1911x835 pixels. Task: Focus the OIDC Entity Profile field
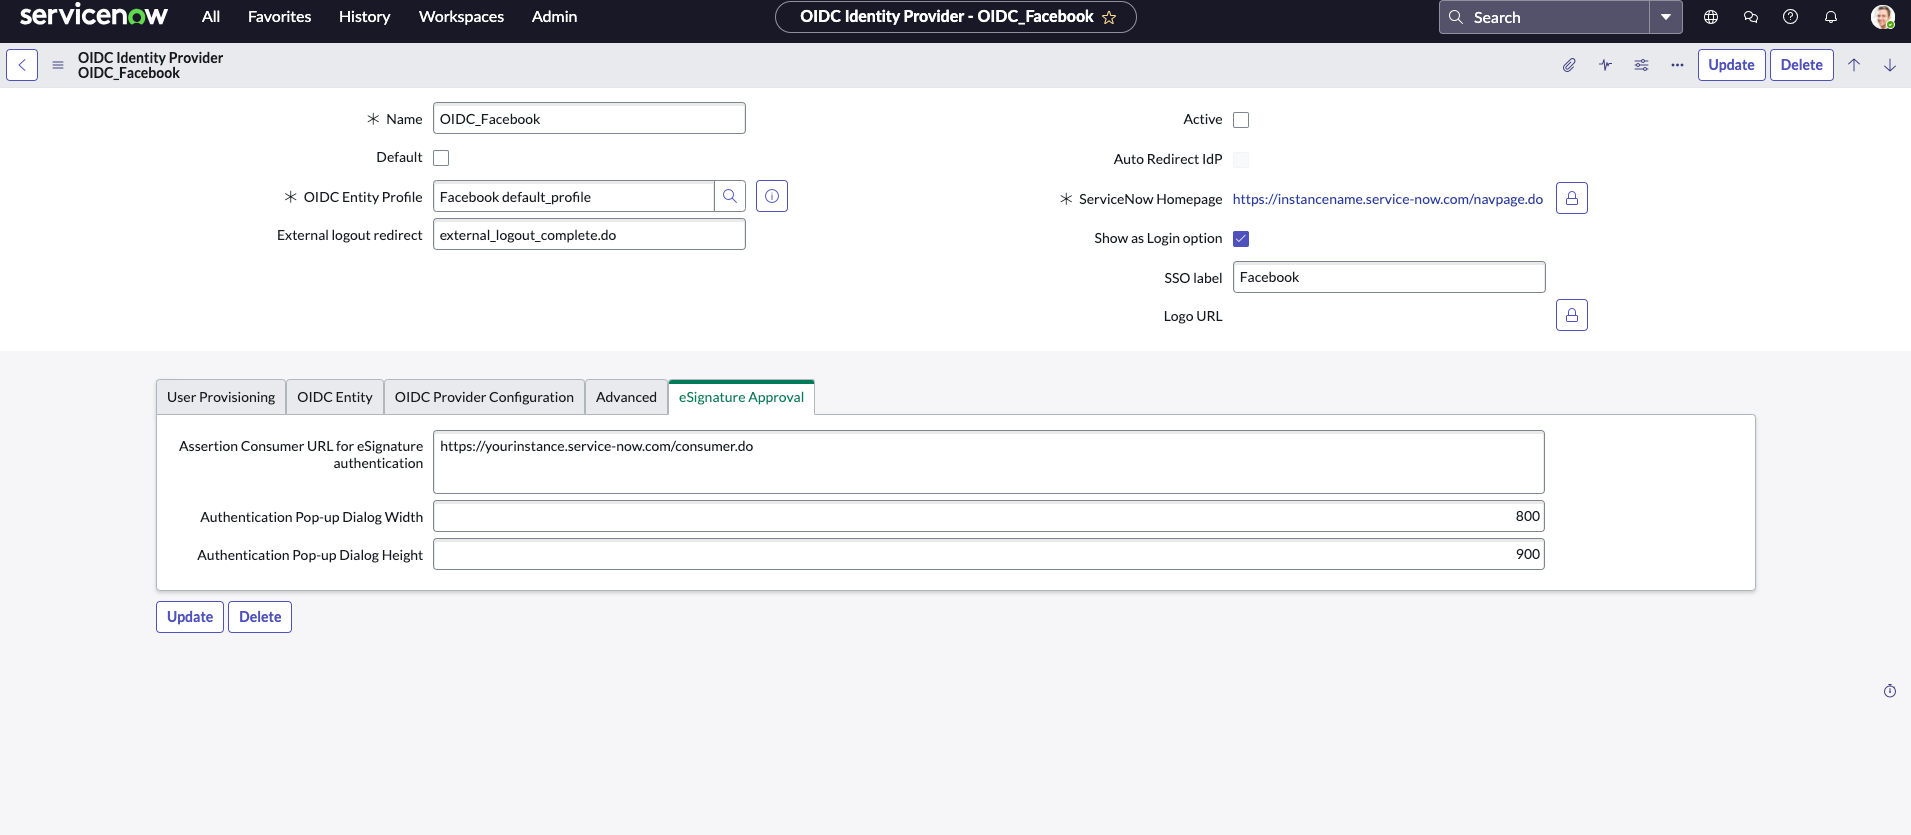pos(574,196)
